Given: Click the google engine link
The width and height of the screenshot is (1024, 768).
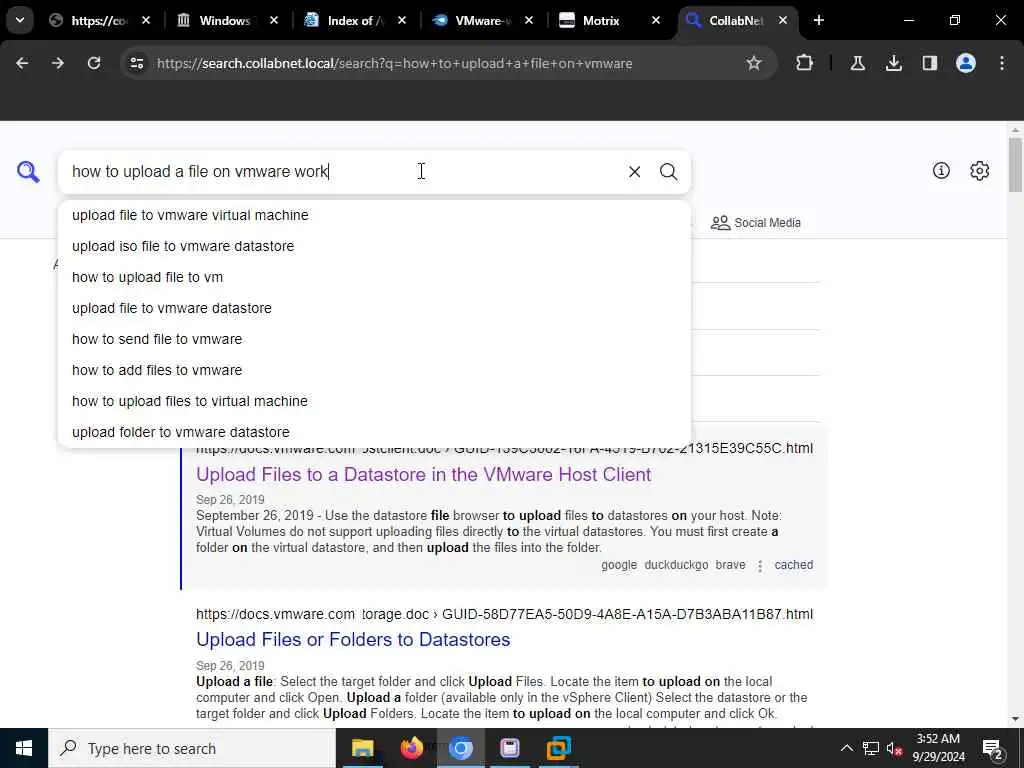Looking at the screenshot, I should (x=618, y=565).
